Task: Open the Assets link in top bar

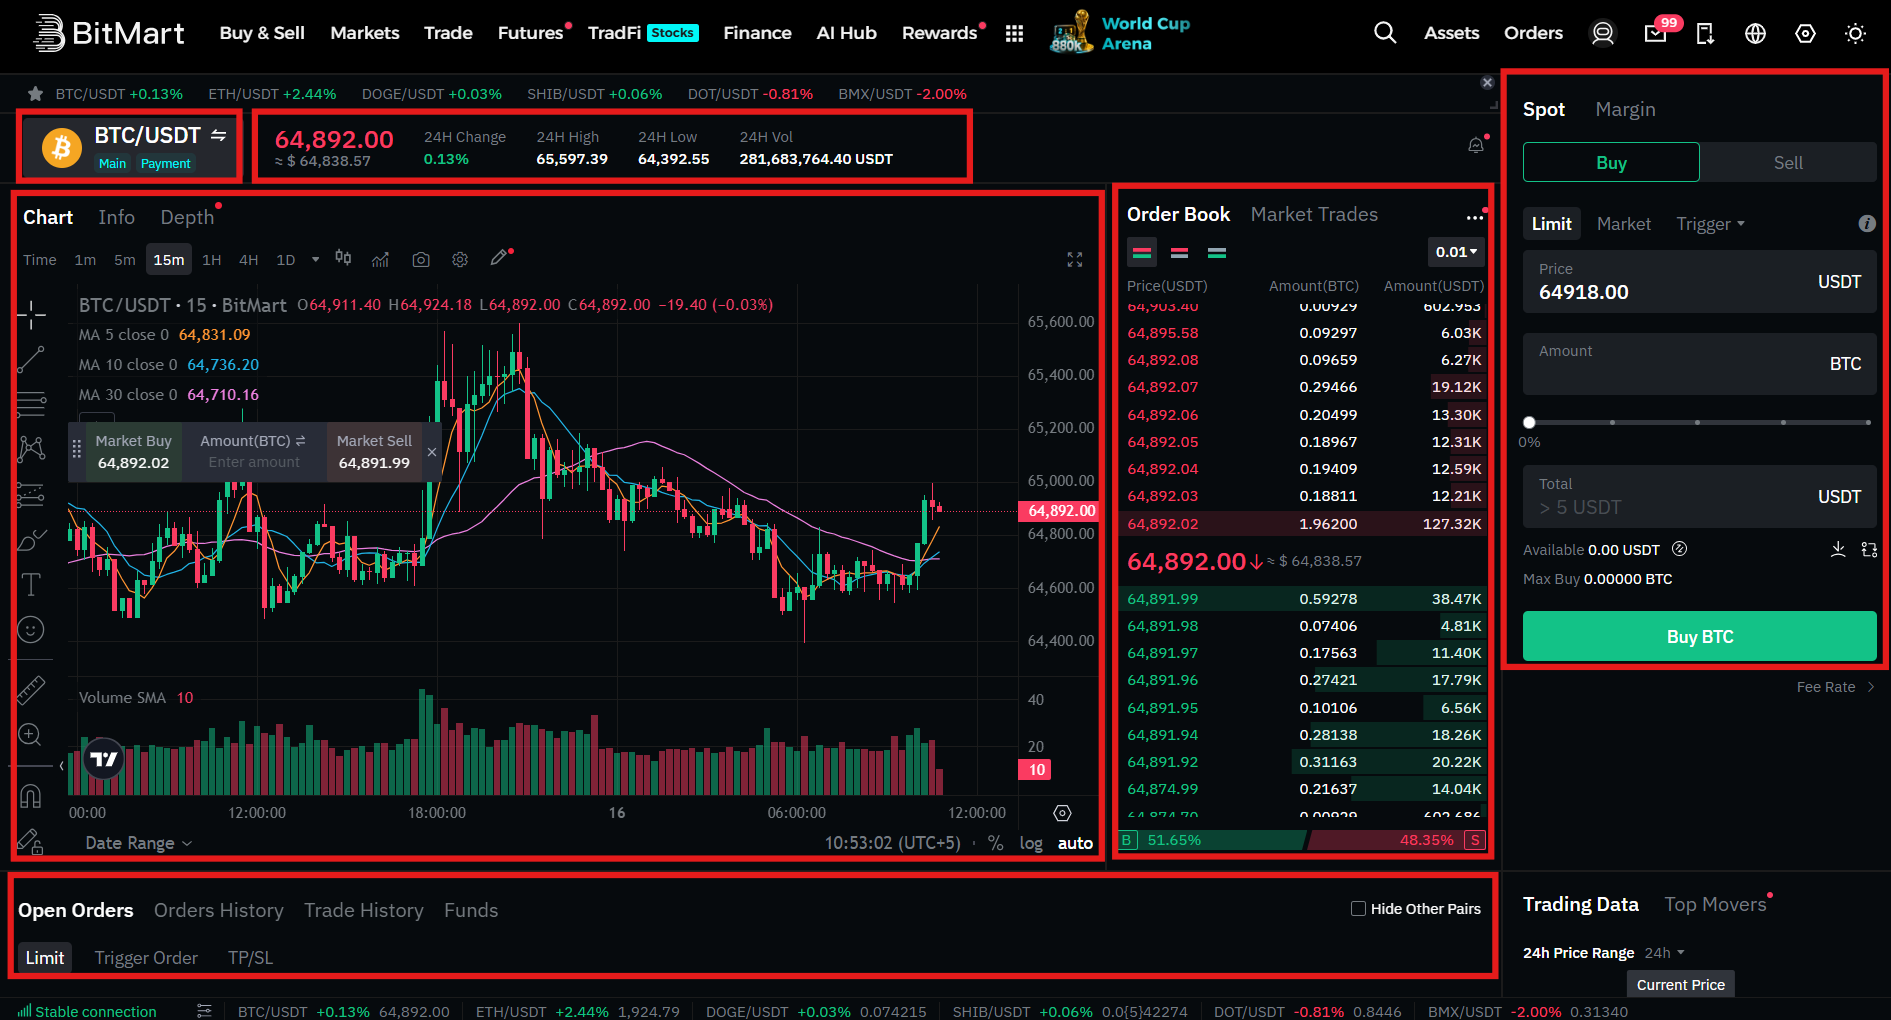Action: tap(1451, 33)
